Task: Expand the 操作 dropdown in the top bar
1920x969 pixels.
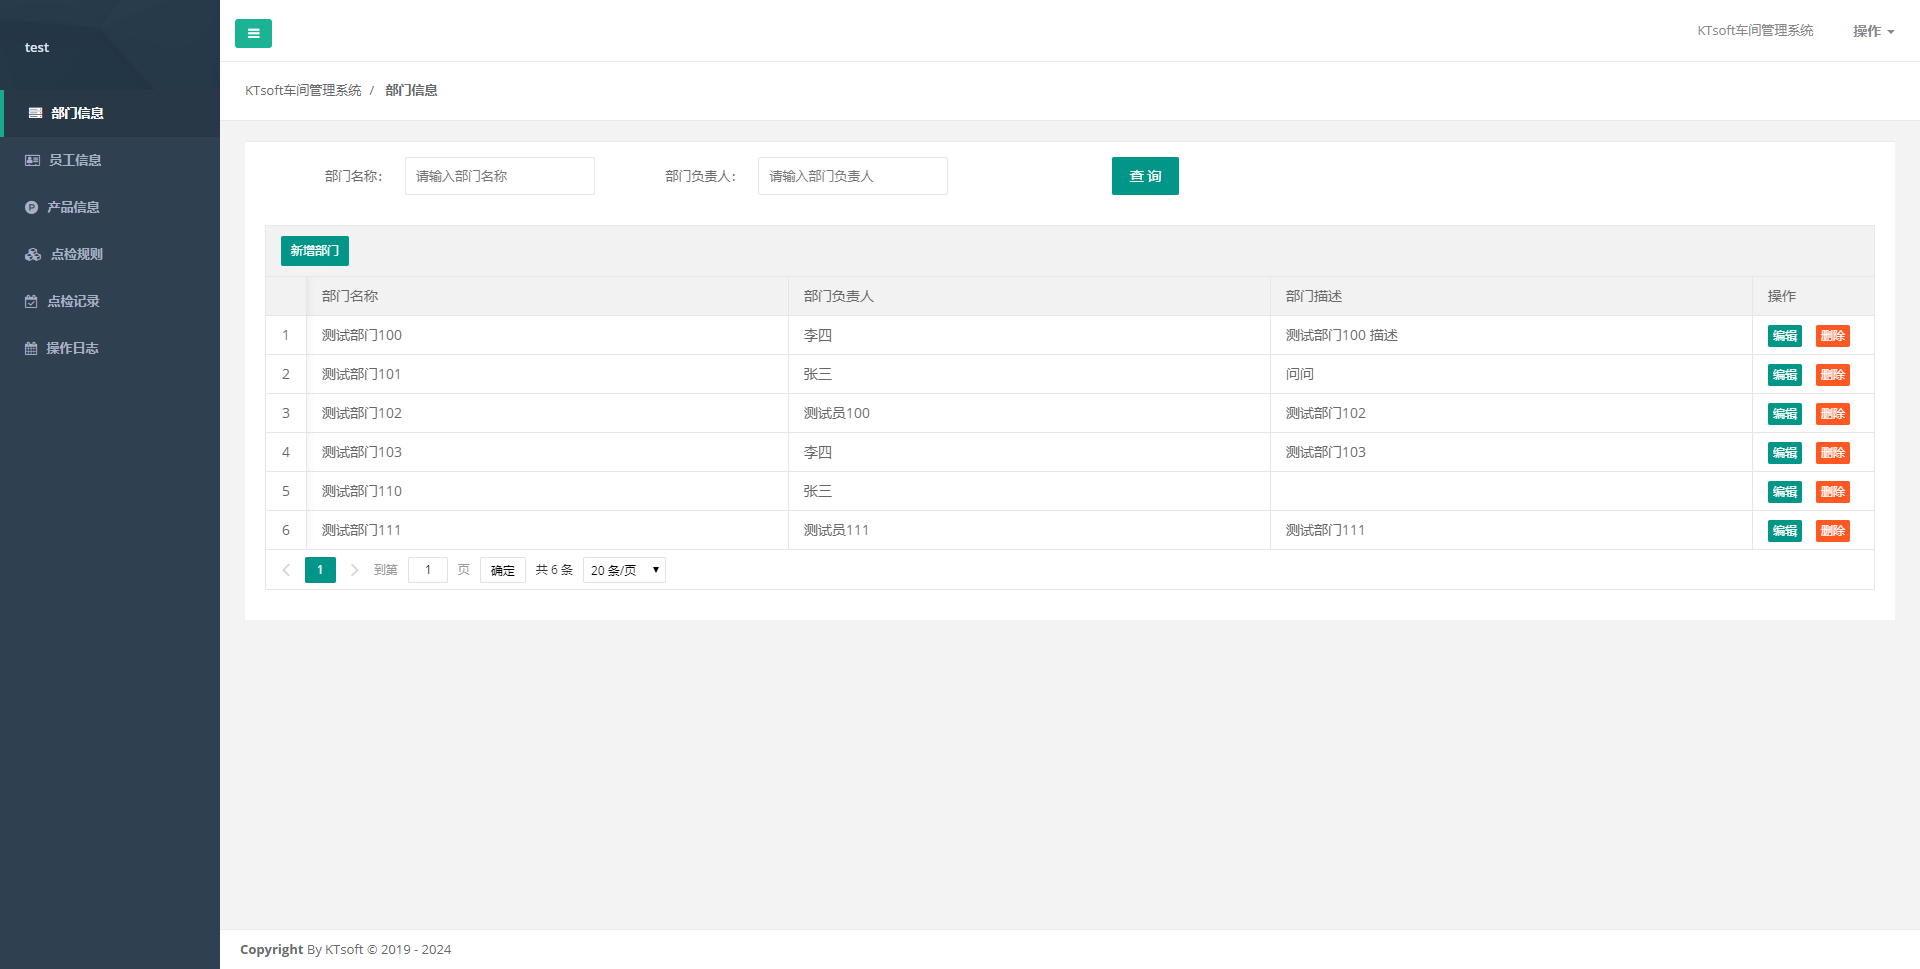Action: 1873,31
